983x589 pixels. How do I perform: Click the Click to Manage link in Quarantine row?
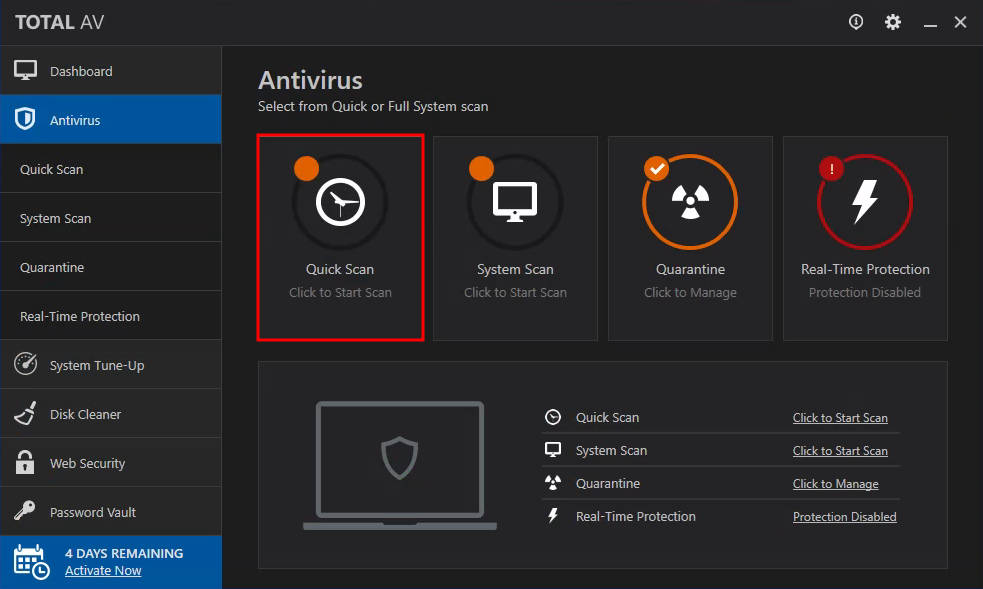[x=836, y=484]
